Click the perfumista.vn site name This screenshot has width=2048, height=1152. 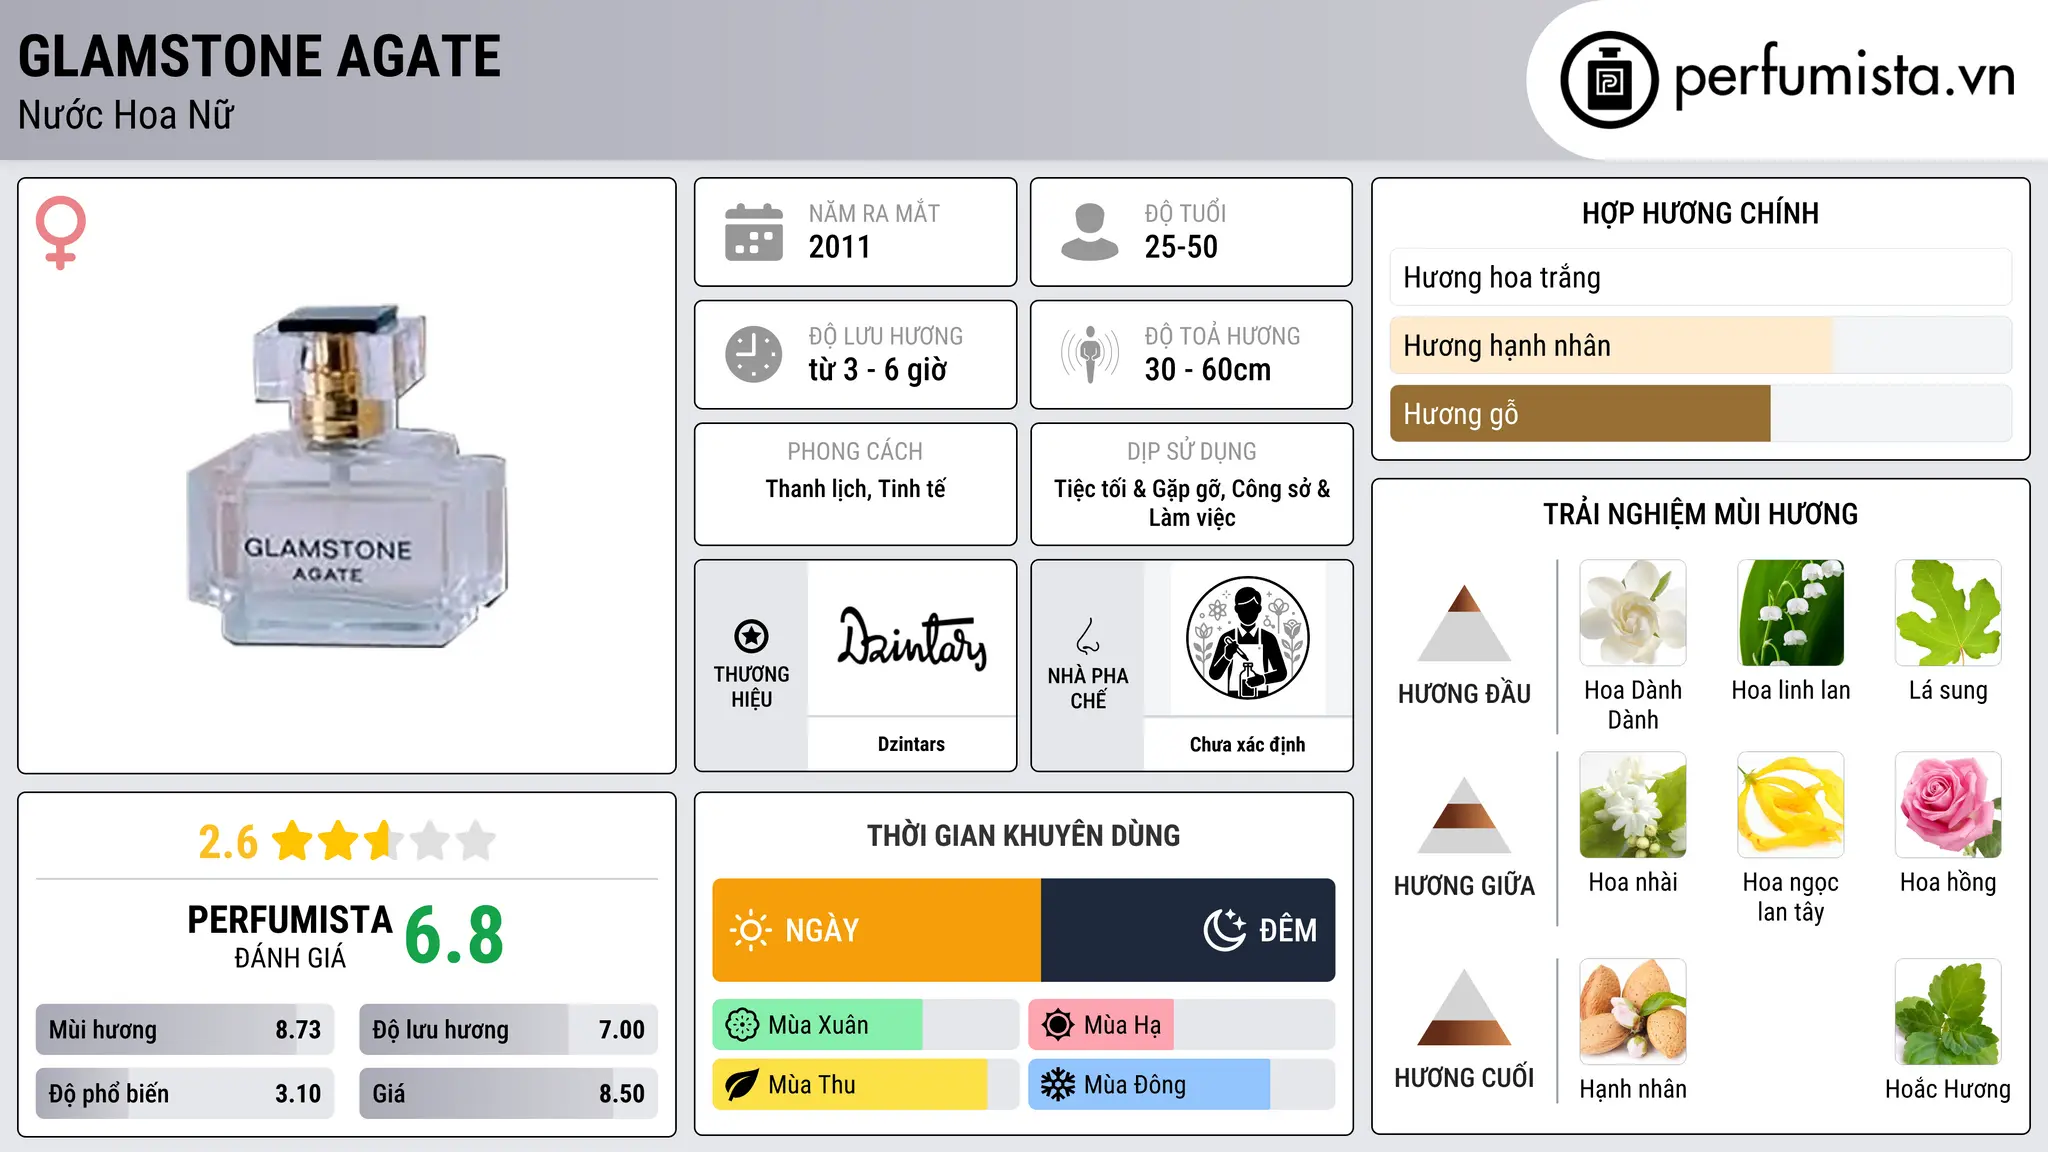click(1844, 77)
